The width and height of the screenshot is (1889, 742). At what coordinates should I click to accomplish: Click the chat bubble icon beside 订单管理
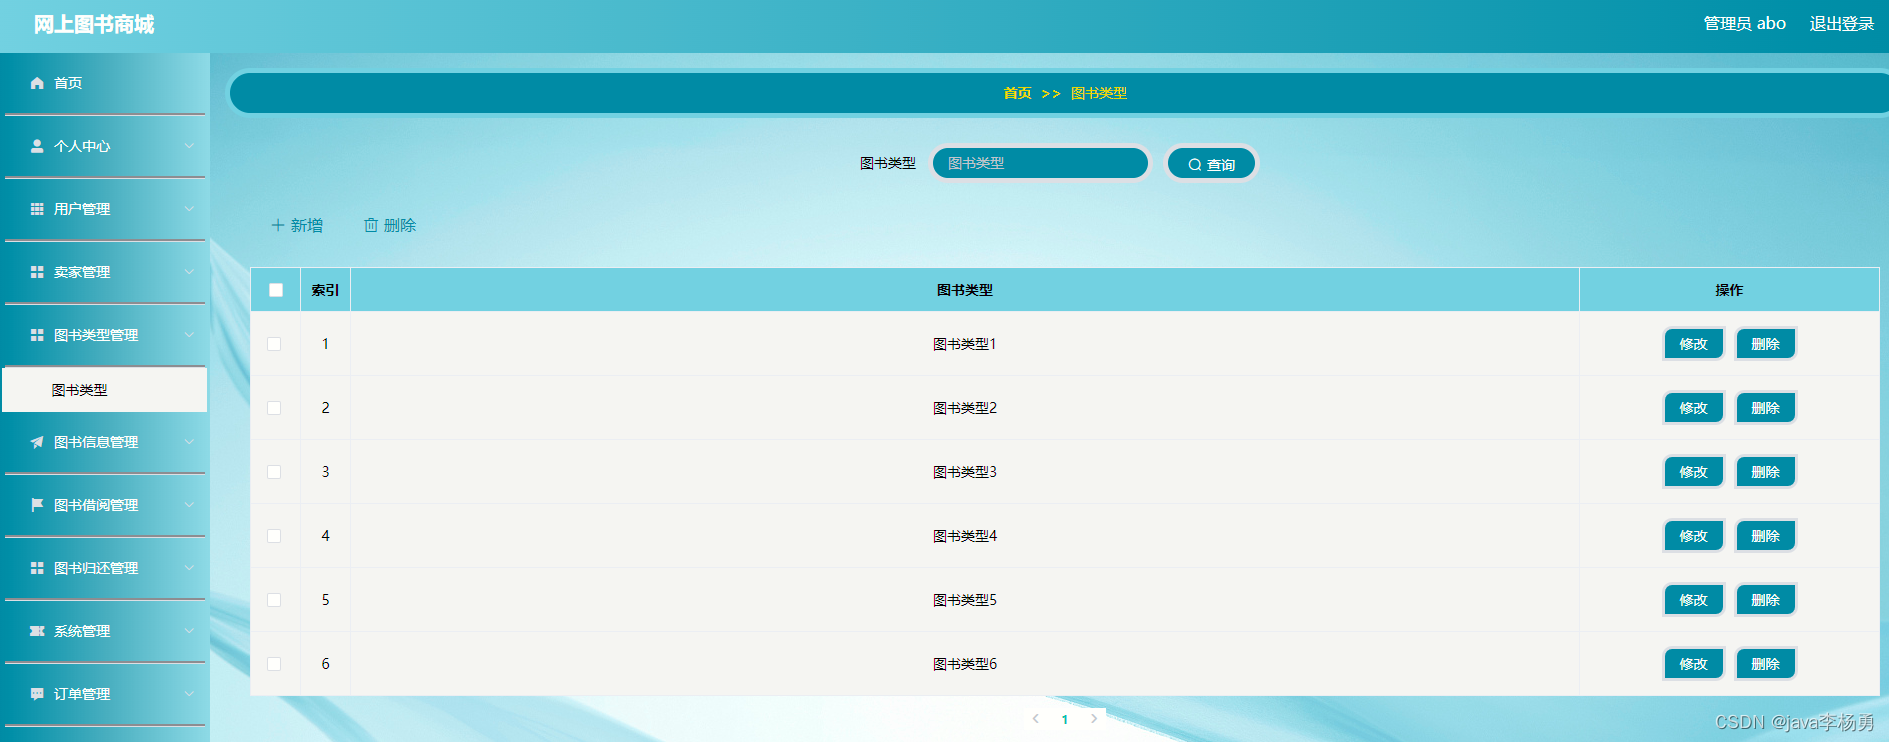[37, 694]
